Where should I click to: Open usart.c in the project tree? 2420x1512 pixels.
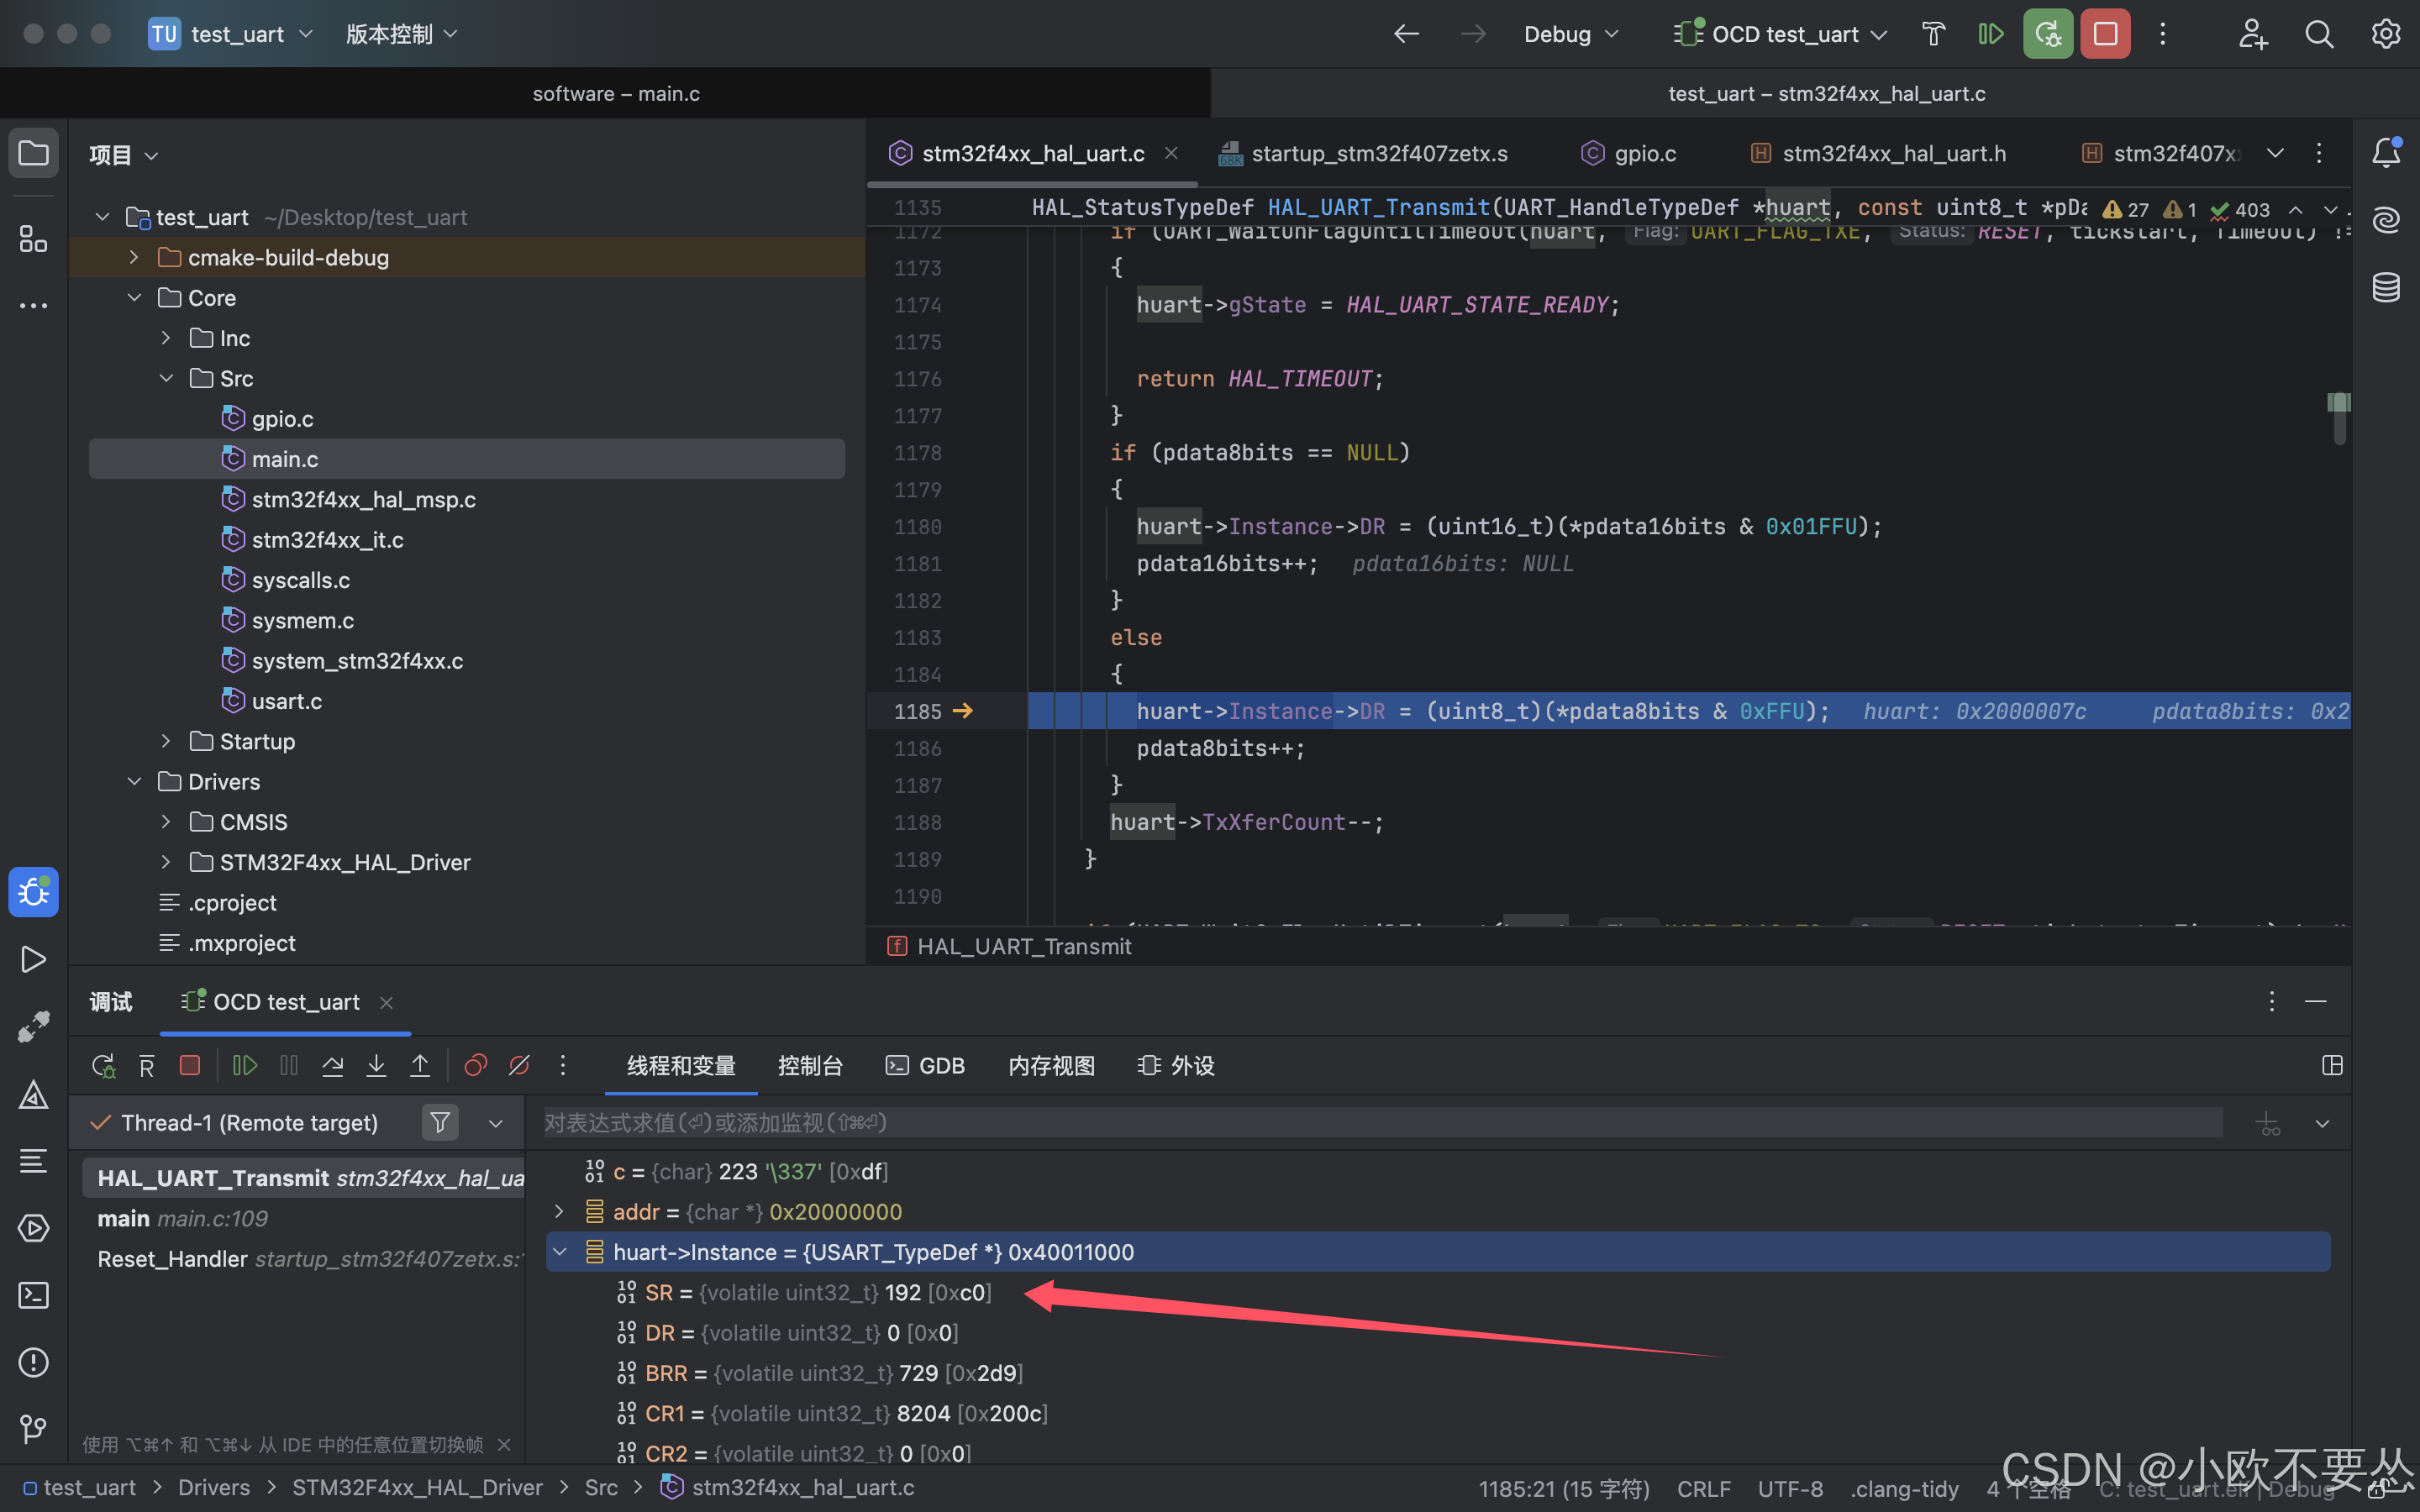[286, 701]
